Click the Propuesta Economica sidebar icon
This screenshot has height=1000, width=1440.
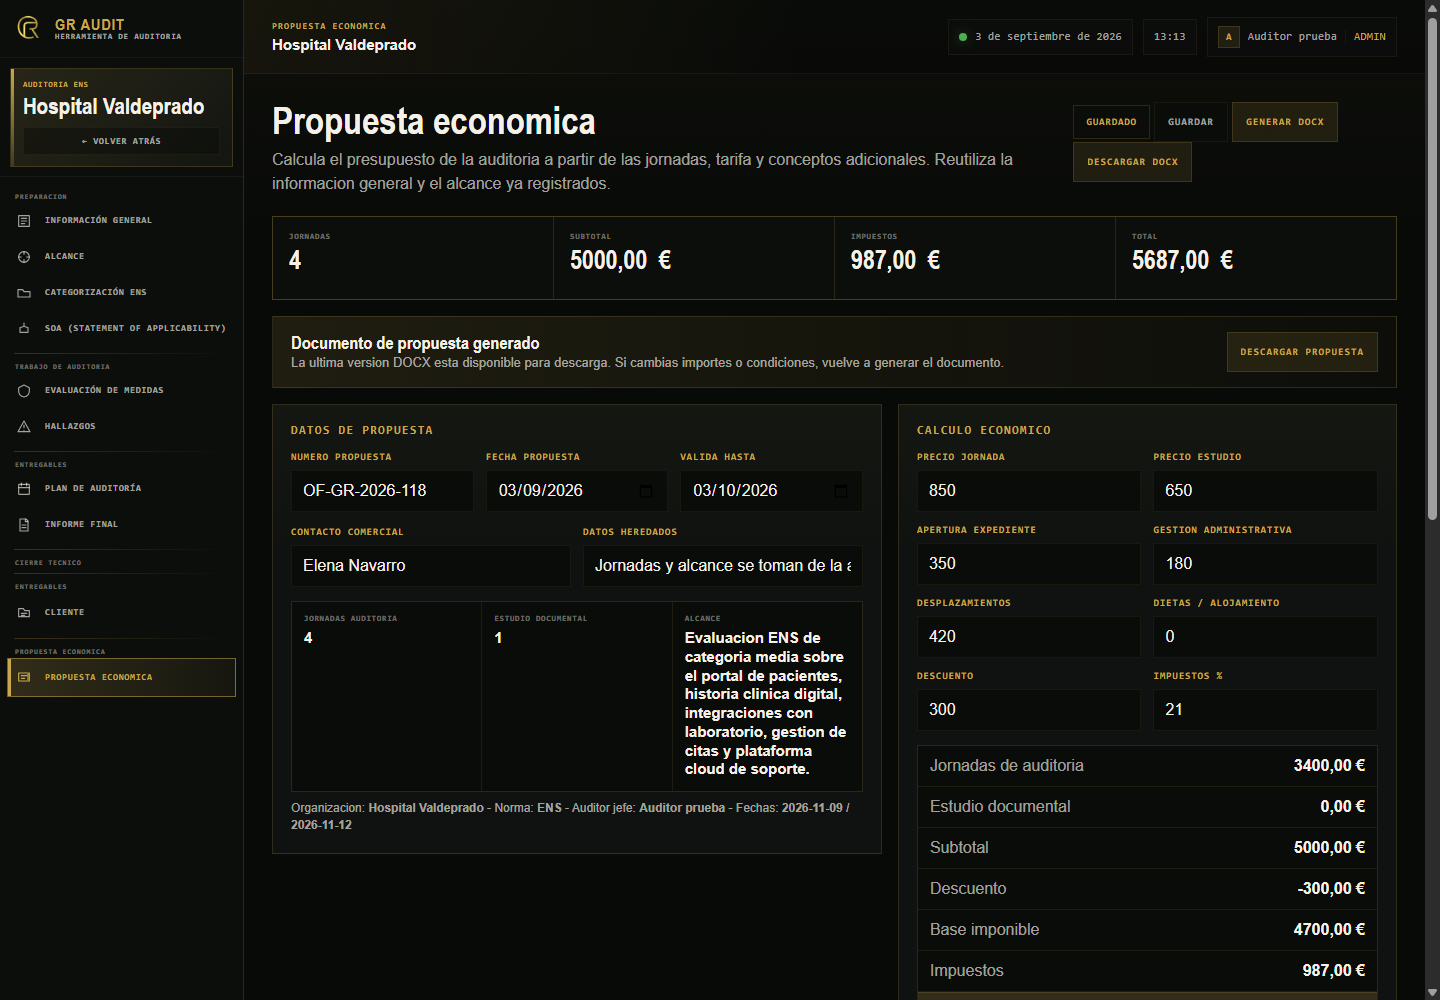[24, 677]
